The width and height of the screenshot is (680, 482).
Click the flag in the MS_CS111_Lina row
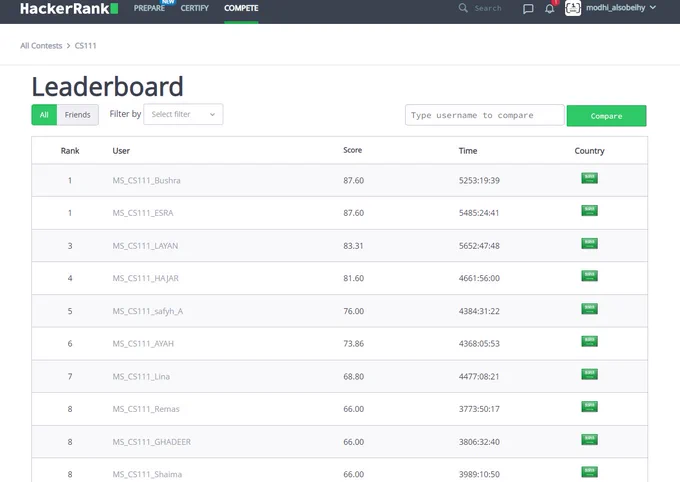[589, 374]
